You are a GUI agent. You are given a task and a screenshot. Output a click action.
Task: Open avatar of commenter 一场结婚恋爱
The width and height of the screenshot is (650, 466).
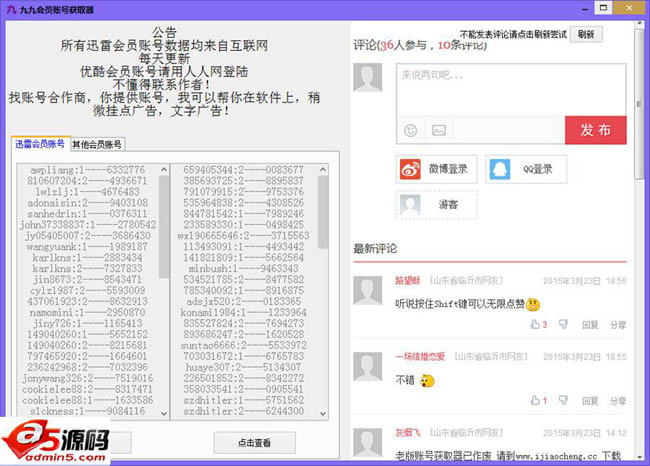tap(368, 367)
